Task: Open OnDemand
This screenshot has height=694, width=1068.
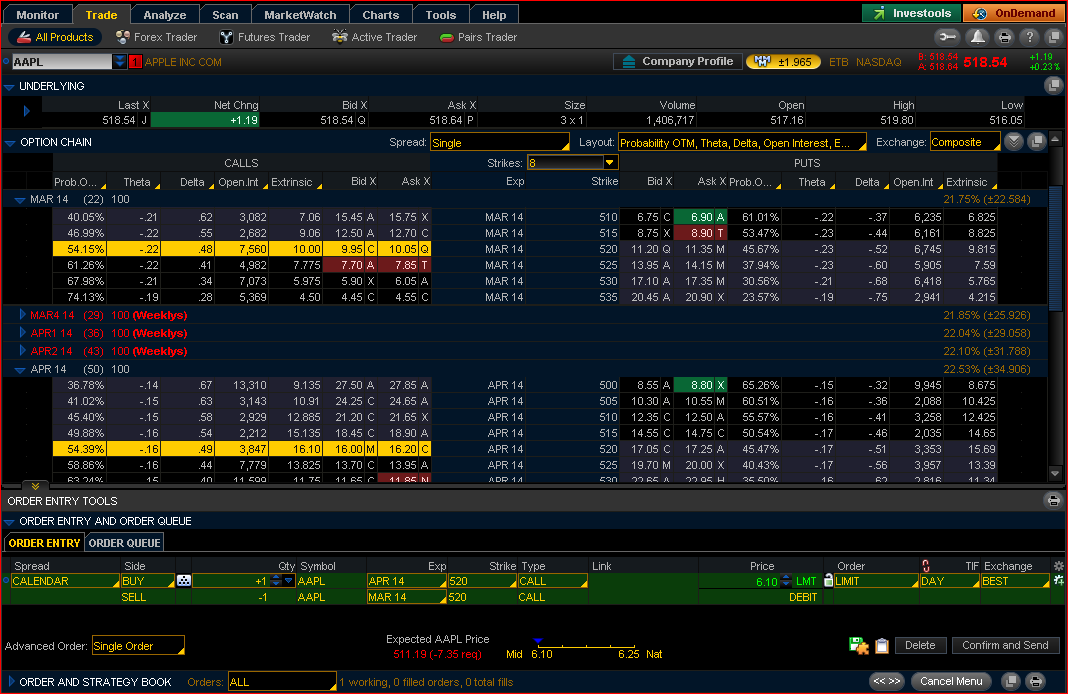Action: [x=1014, y=14]
